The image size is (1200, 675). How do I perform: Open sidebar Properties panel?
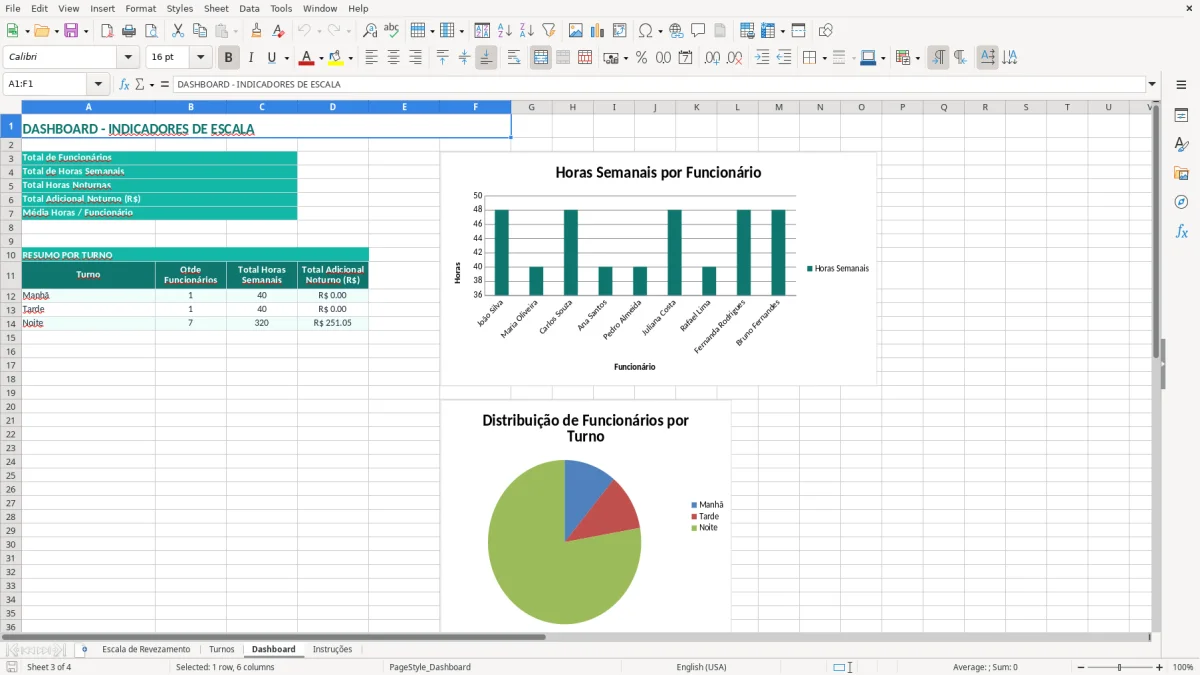coord(1181,115)
